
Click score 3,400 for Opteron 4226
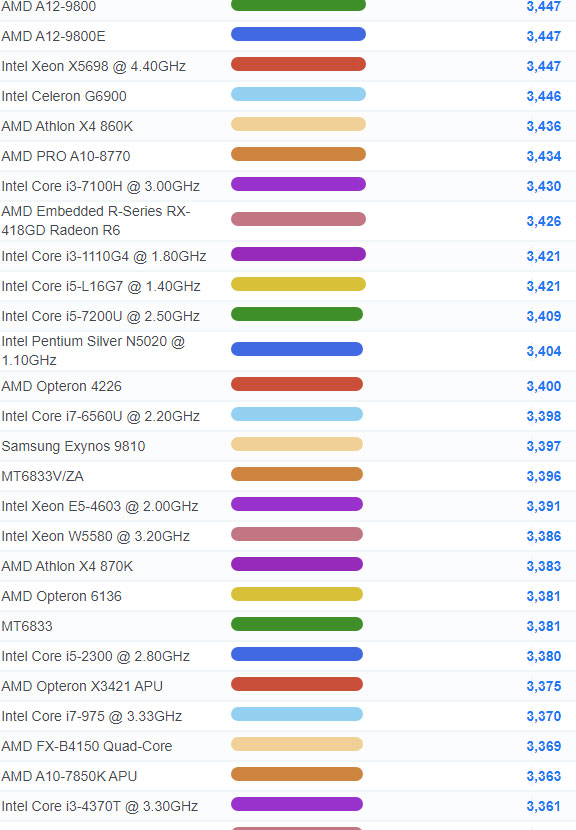pos(544,386)
